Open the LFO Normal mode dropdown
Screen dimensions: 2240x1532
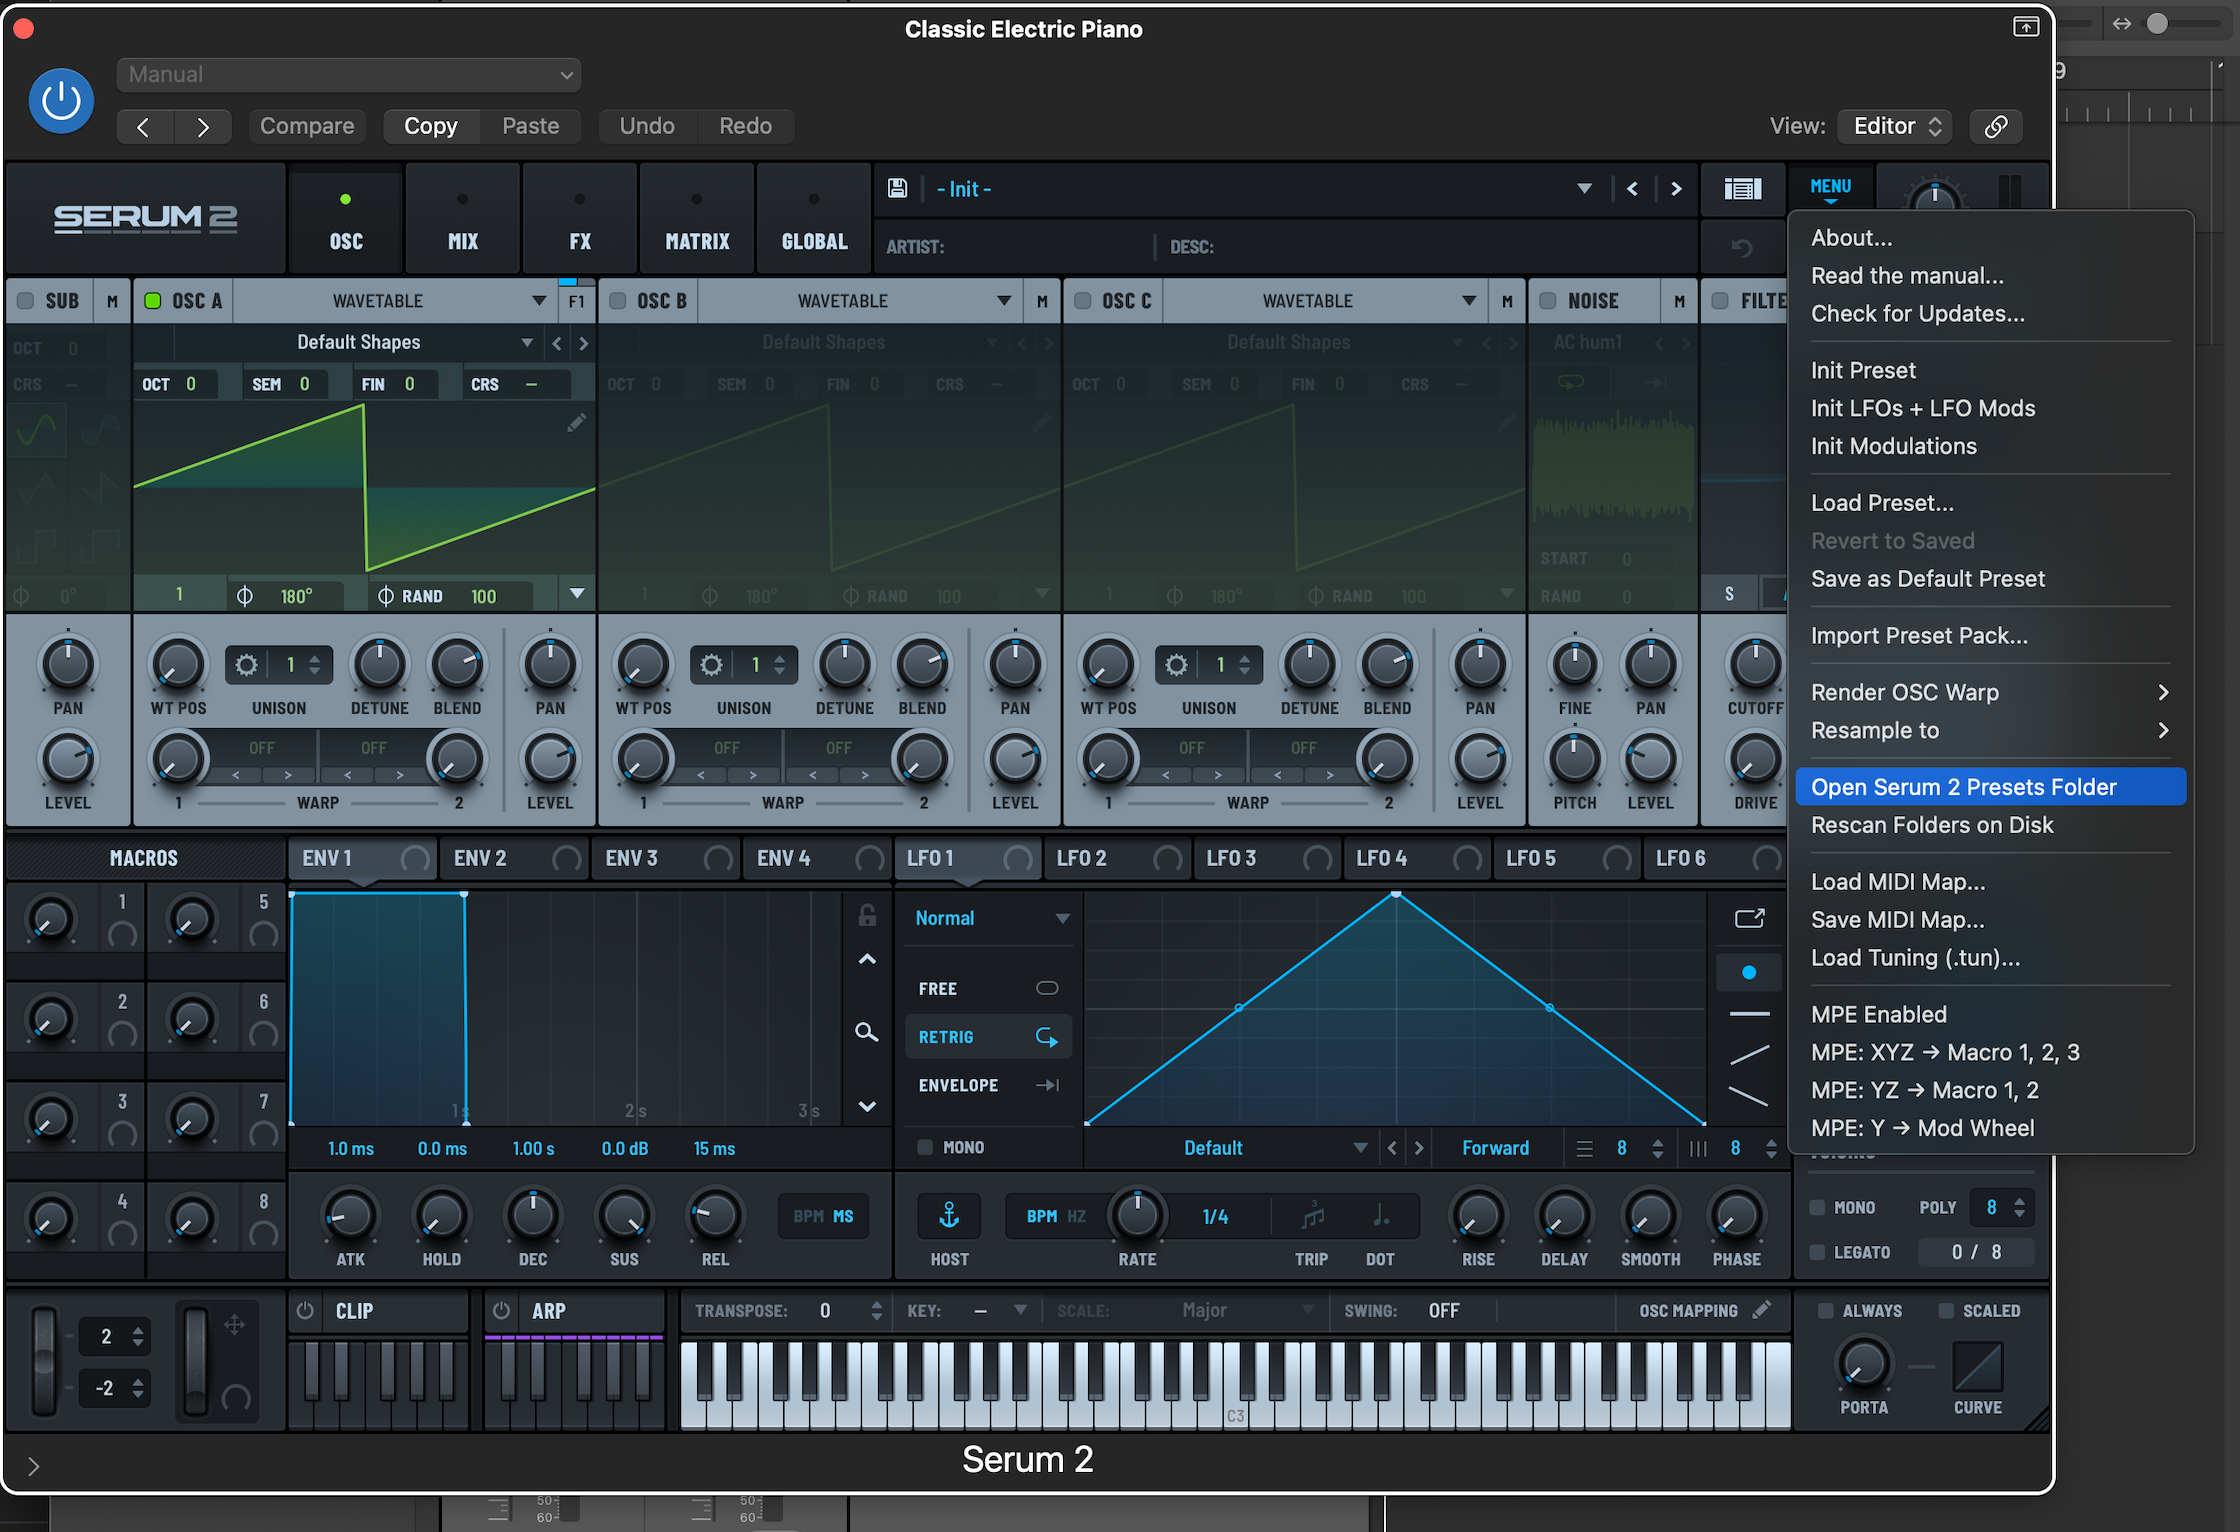click(991, 918)
